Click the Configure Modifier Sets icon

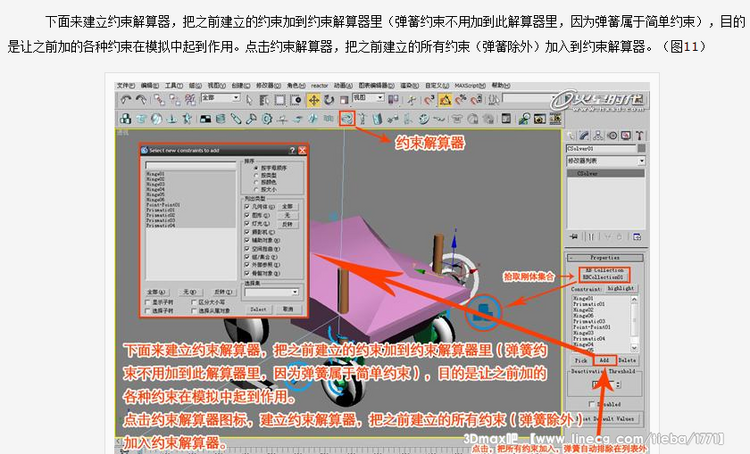pos(637,236)
